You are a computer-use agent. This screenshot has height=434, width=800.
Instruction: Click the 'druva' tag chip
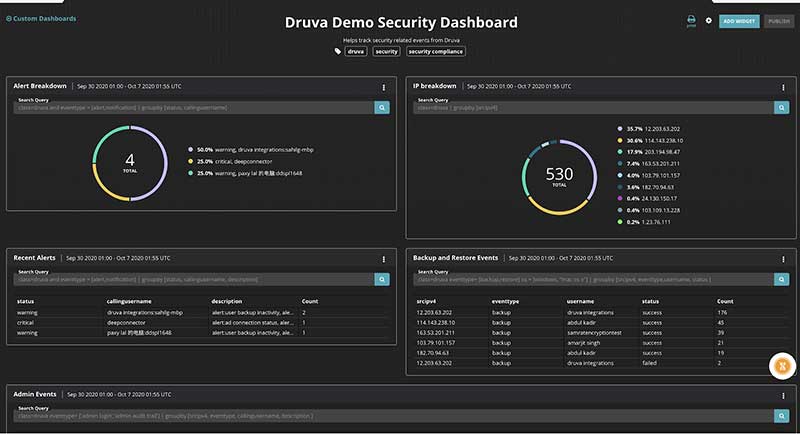[x=355, y=51]
